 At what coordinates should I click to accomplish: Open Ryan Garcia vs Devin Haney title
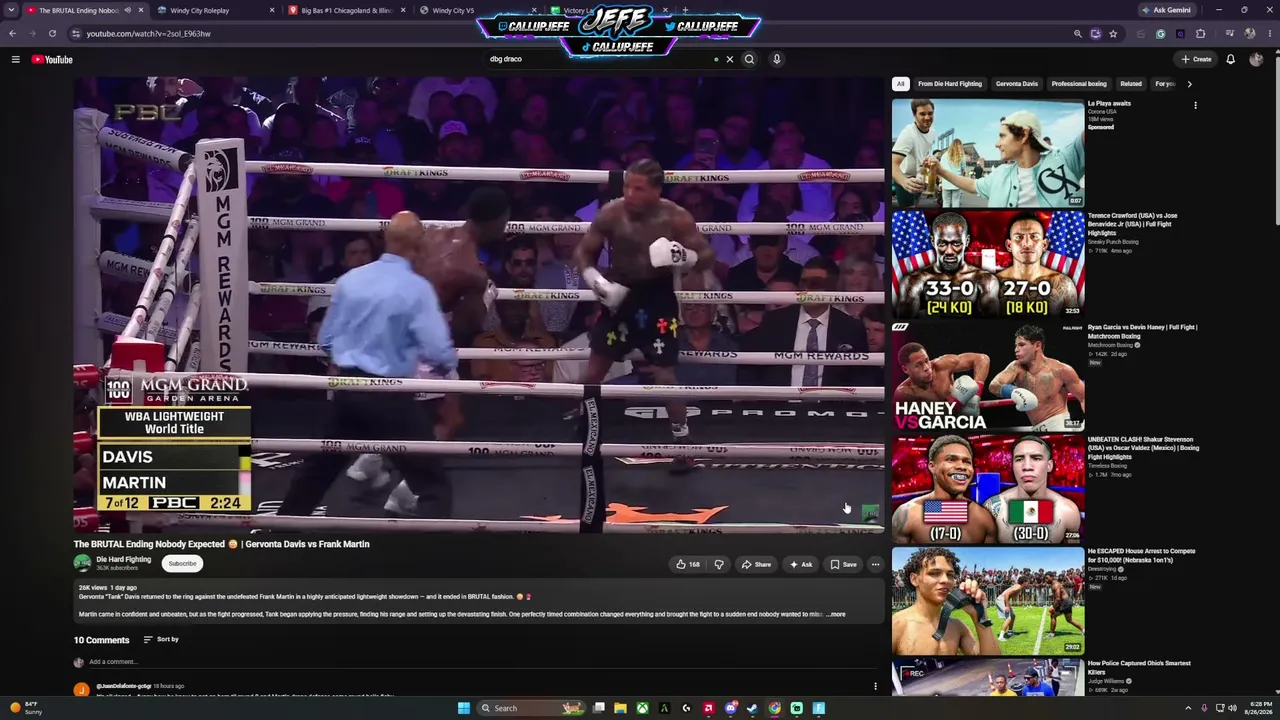point(1143,331)
